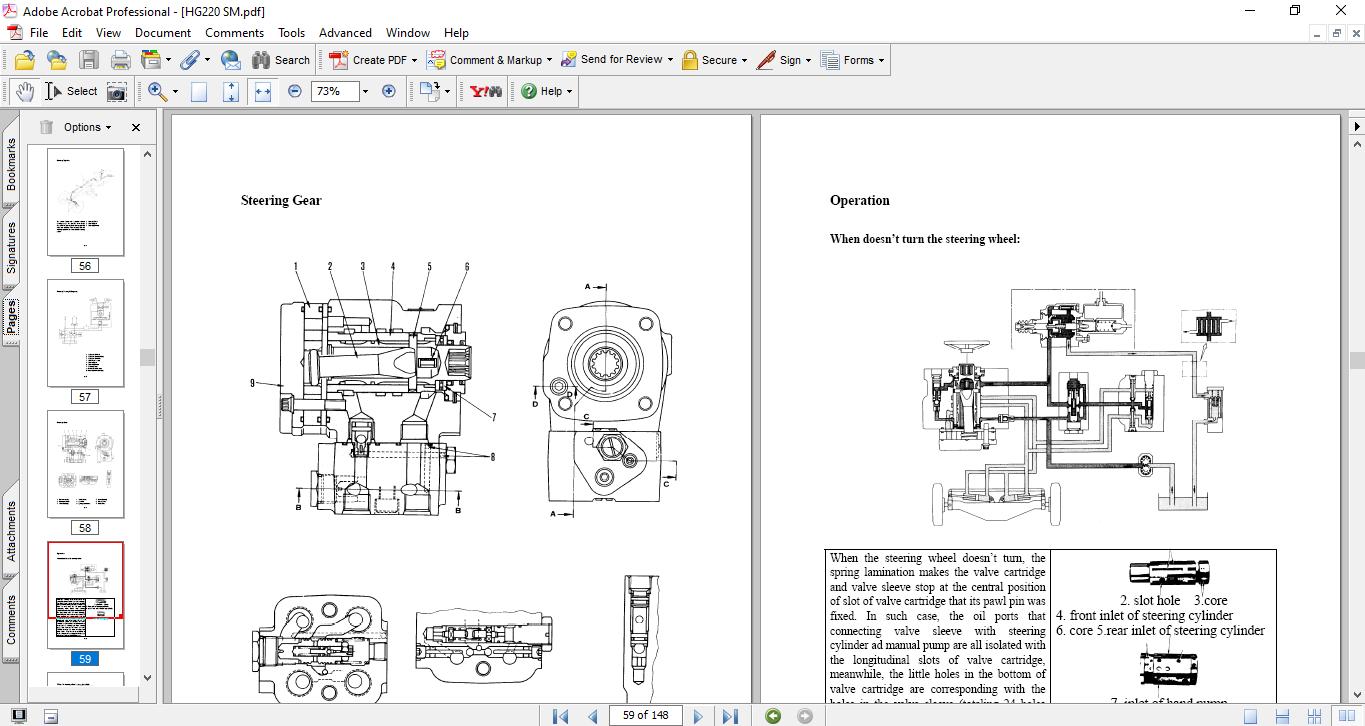Select the page 57 thumbnail

point(86,333)
